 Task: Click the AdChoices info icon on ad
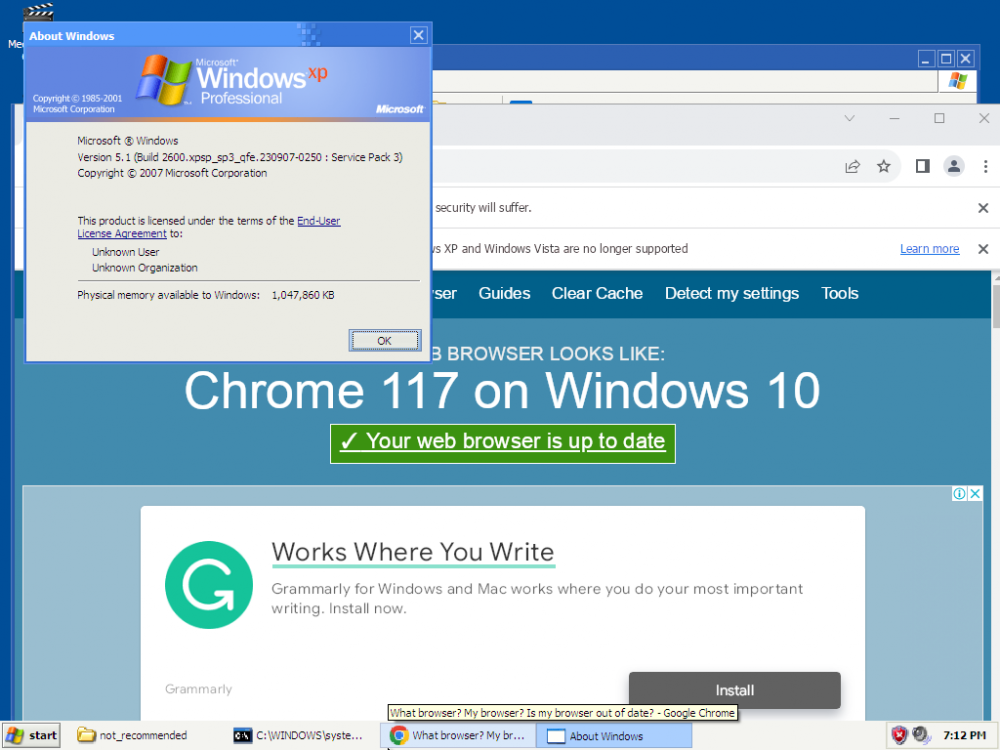(959, 494)
